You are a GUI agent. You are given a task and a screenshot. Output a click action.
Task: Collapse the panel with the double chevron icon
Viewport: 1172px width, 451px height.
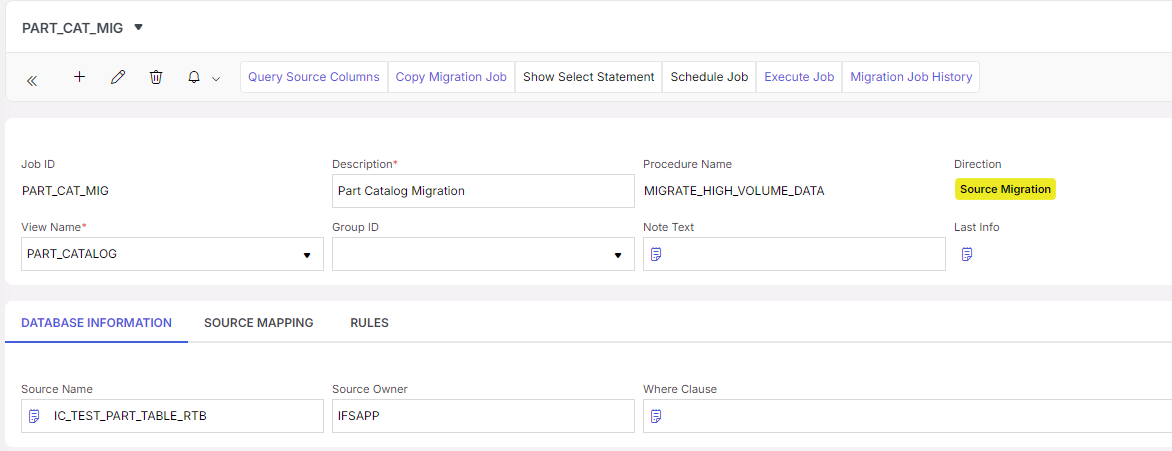point(31,81)
